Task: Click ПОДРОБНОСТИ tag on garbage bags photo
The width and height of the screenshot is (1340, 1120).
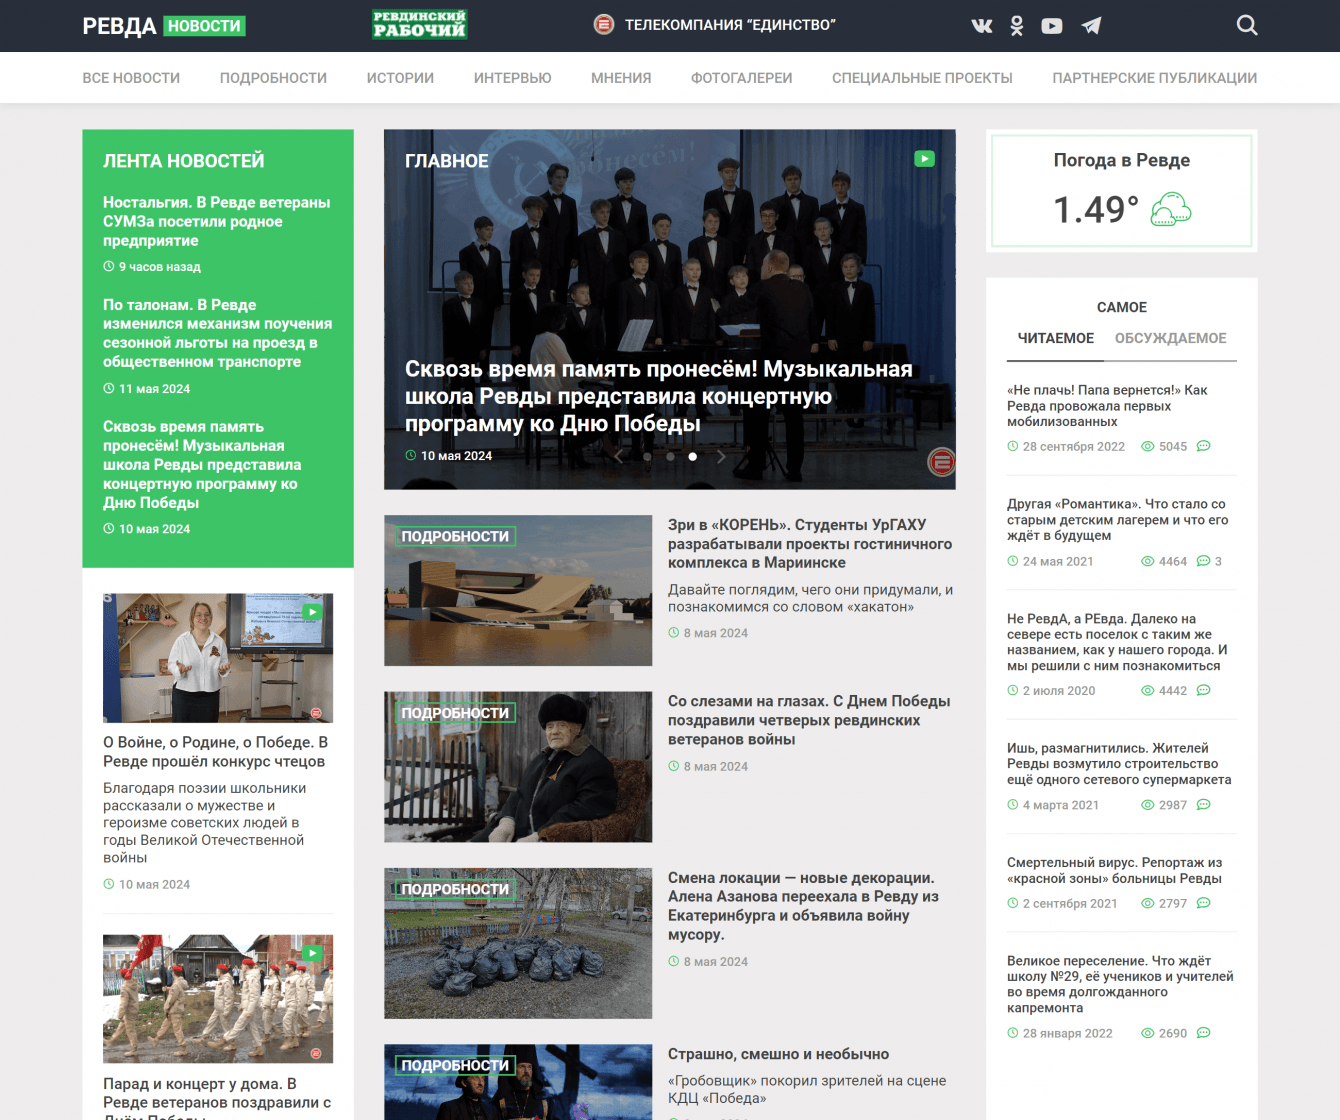Action: click(455, 889)
